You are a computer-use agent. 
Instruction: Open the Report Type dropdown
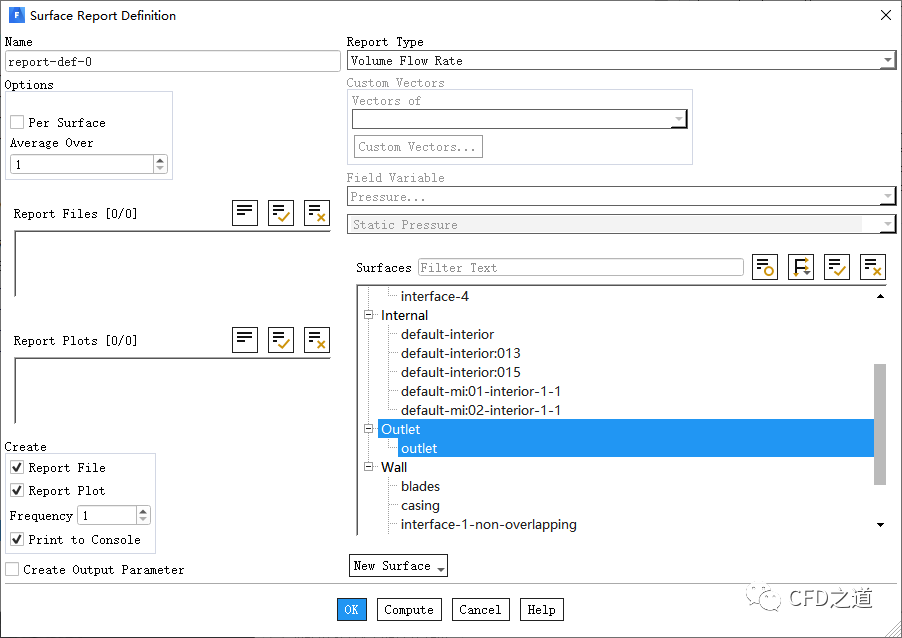click(x=620, y=61)
